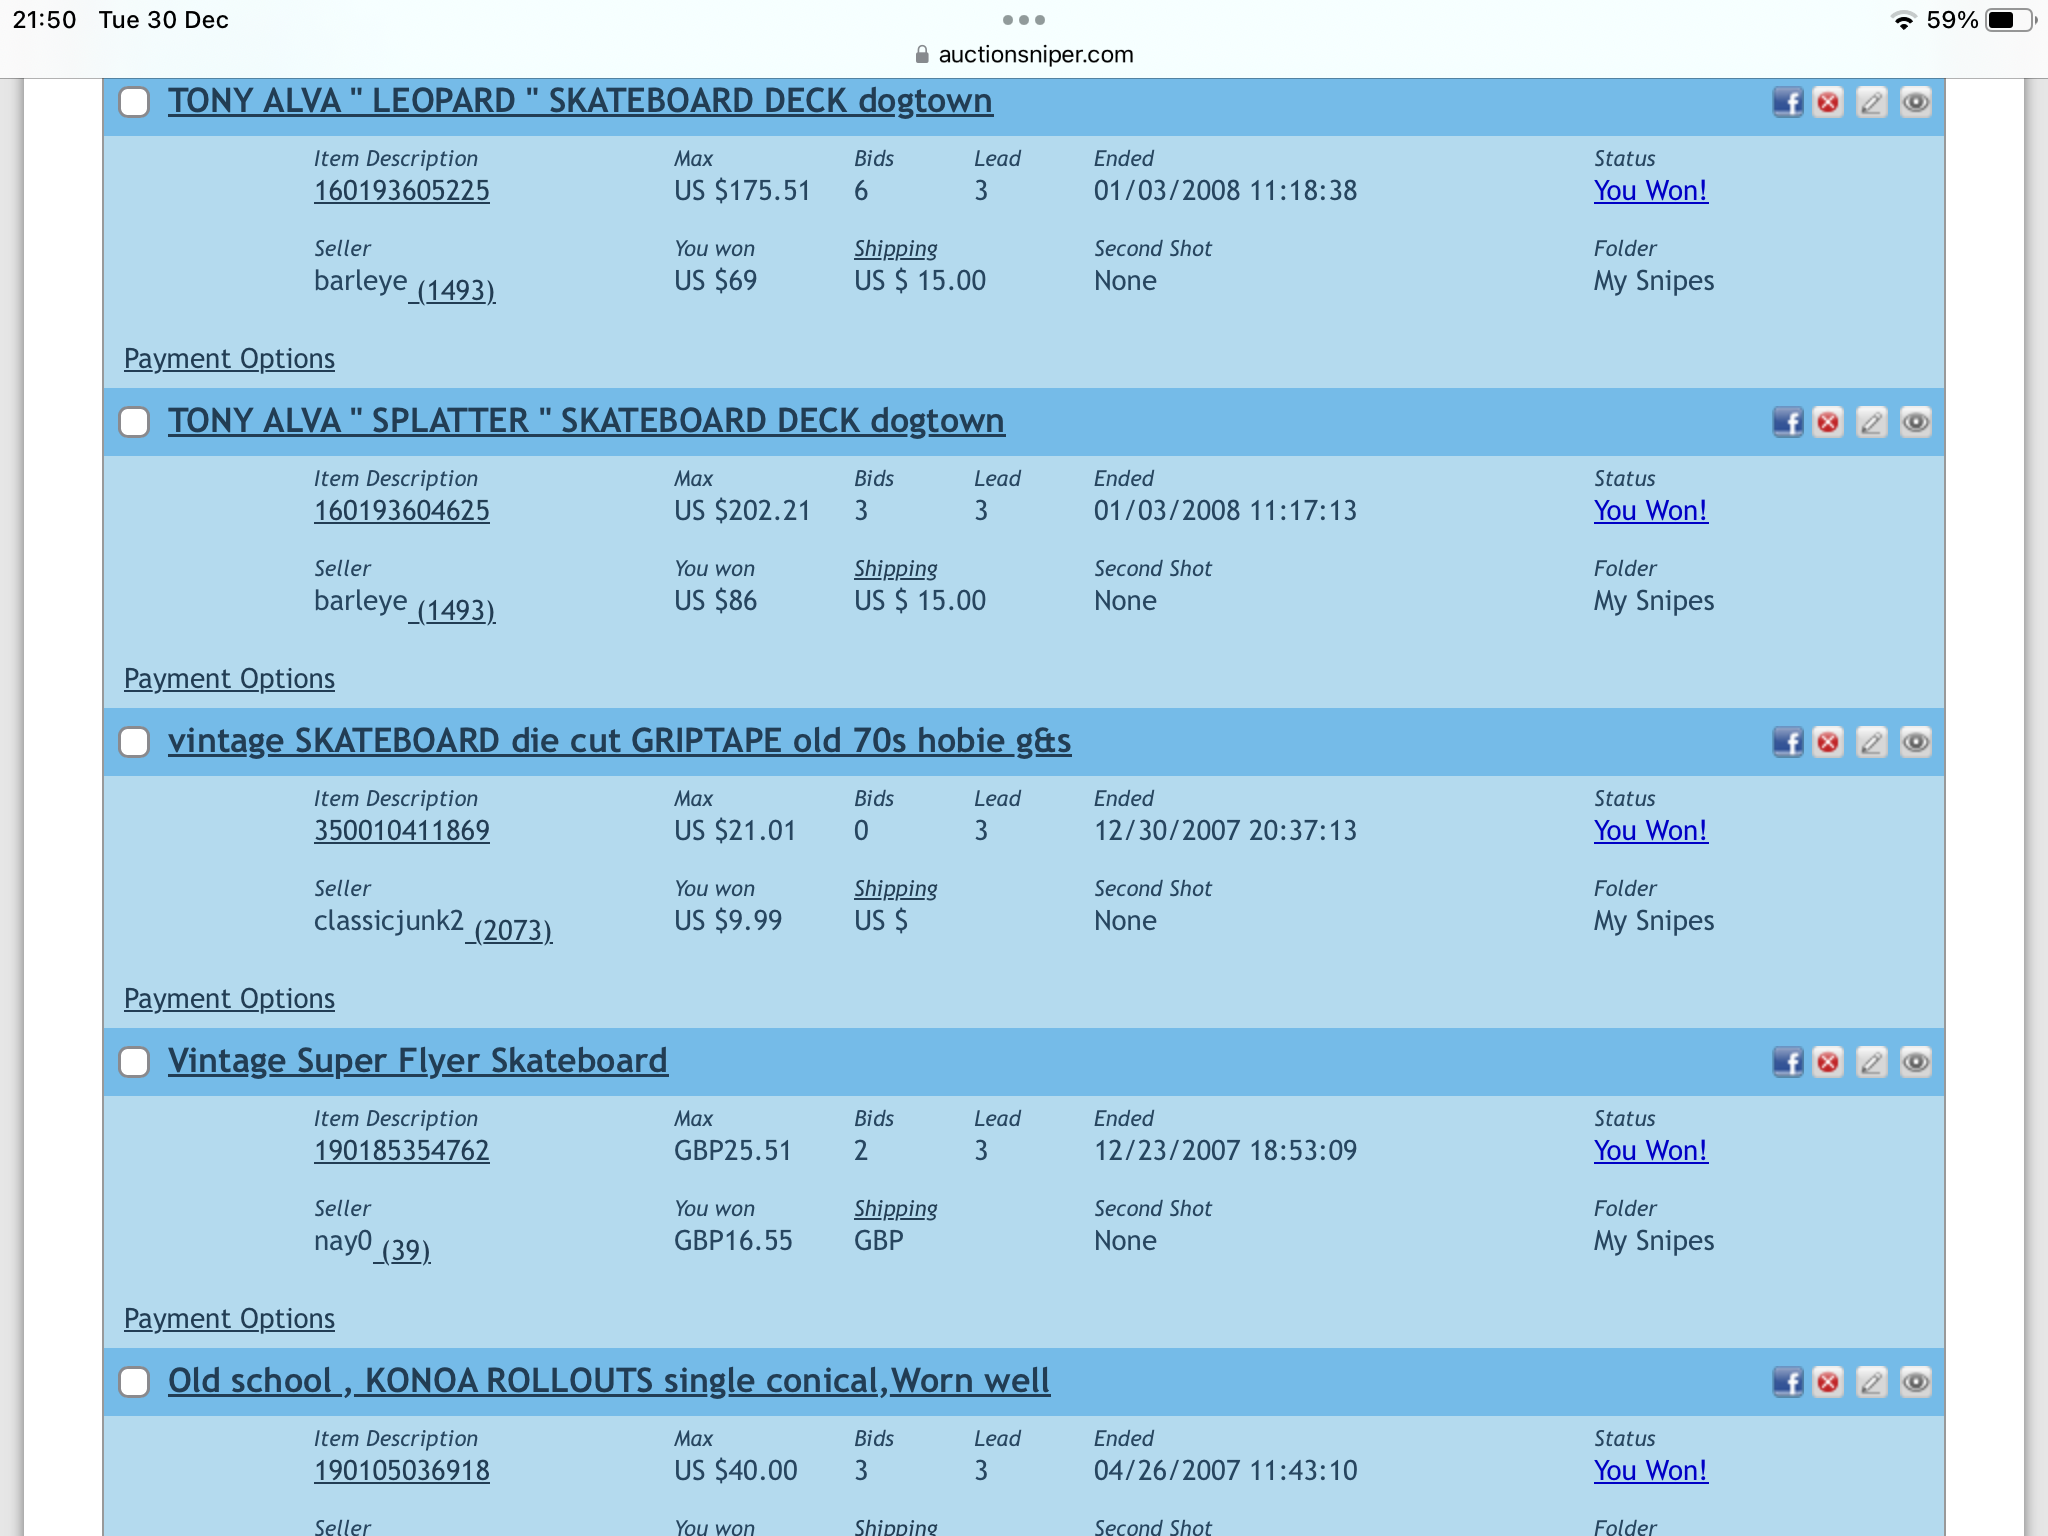Screen dimensions: 2048x1536
Task: Share Konoa Rollouts item on Facebook
Action: (1787, 1382)
